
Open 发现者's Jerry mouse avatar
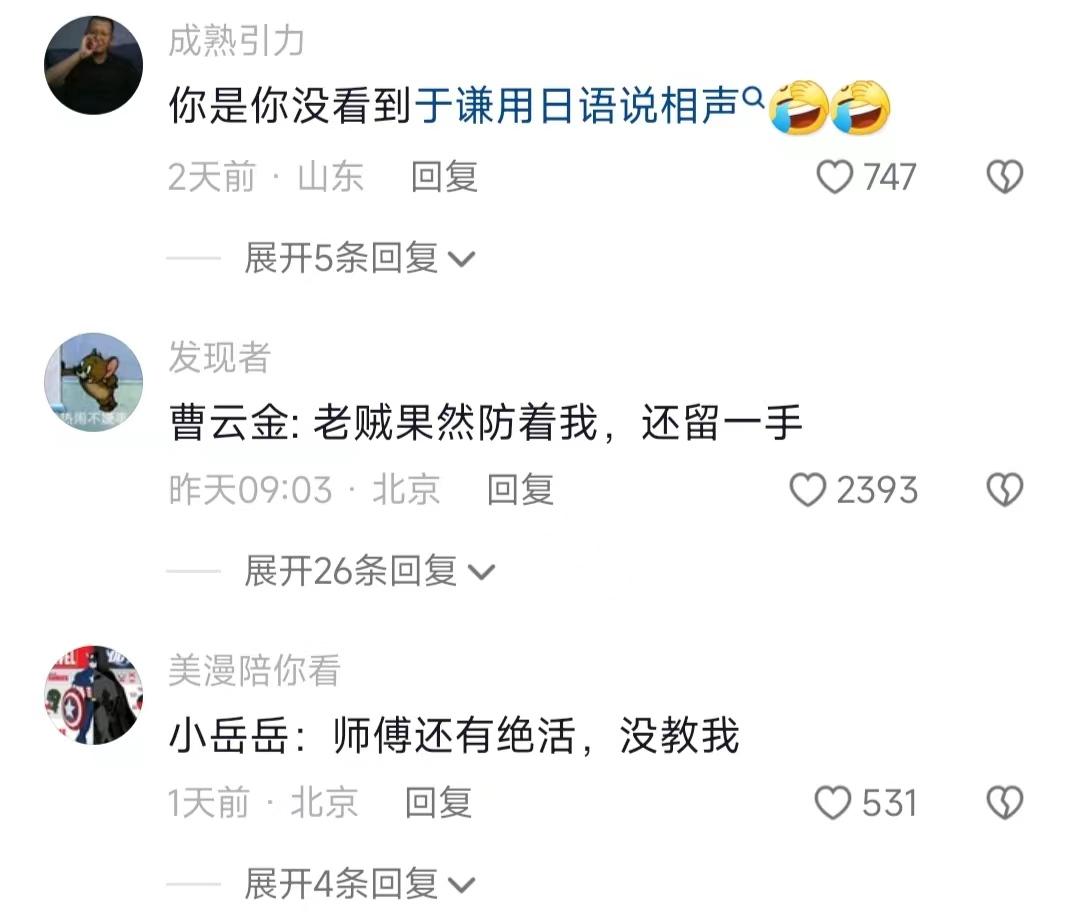point(93,382)
